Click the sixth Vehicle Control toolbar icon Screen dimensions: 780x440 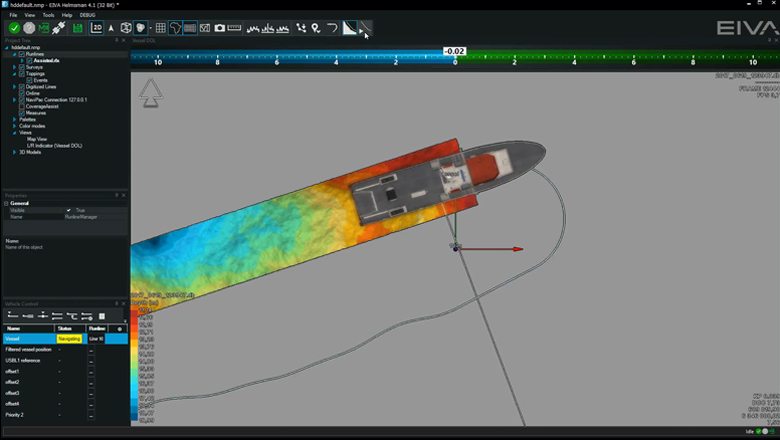tap(87, 316)
